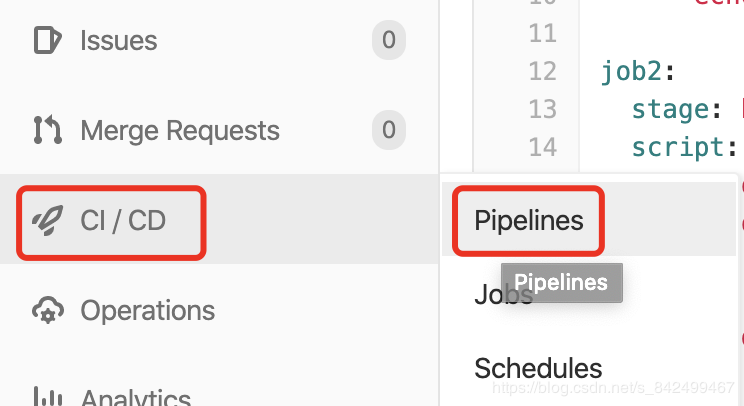Choose Pipelines from the flyout menu

(x=529, y=221)
